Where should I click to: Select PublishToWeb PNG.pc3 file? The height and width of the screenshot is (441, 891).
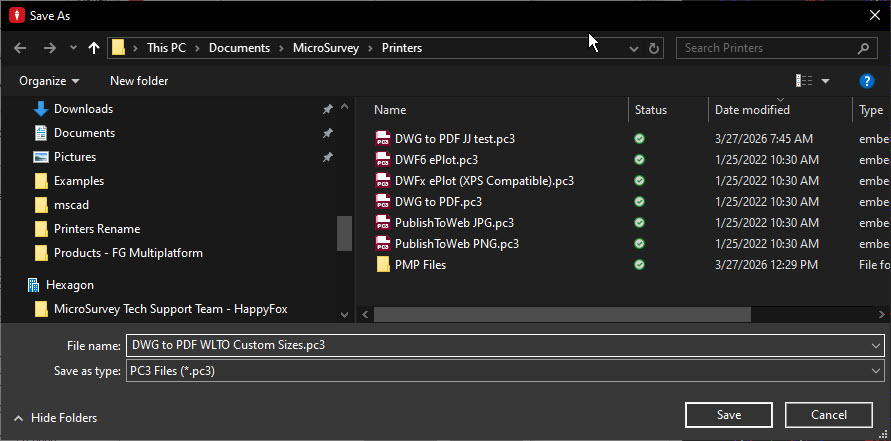(x=456, y=244)
